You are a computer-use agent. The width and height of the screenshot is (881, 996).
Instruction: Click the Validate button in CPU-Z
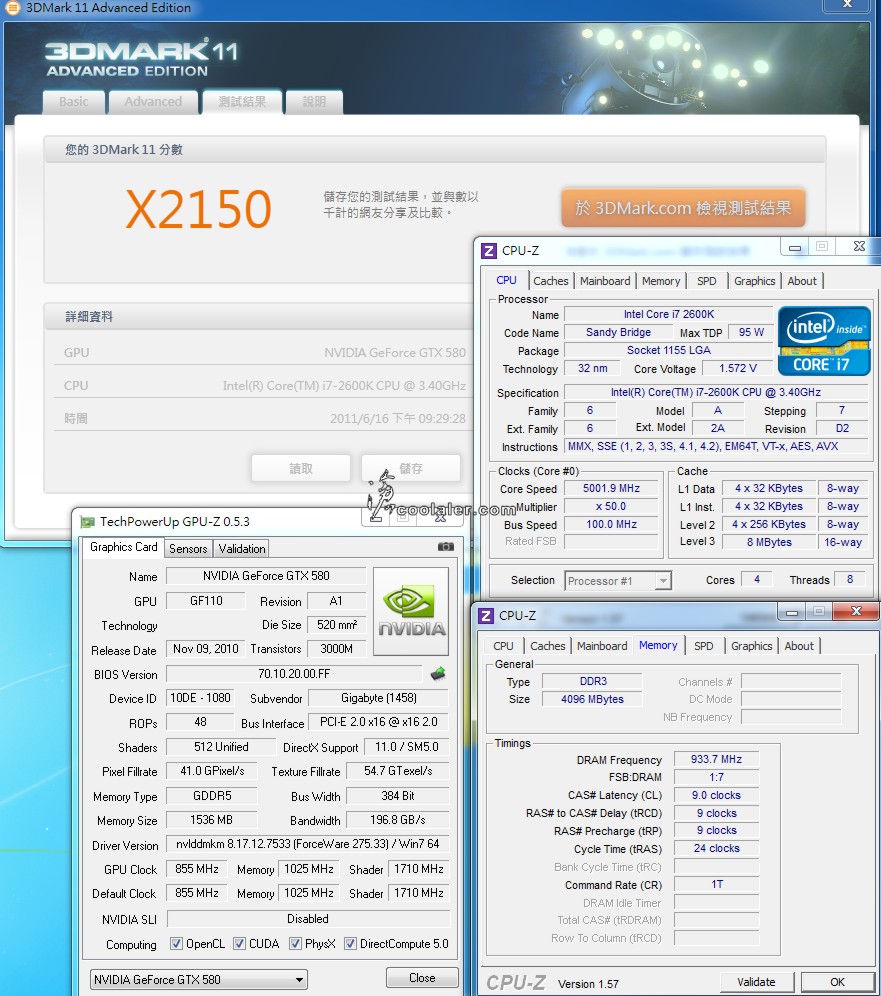click(757, 982)
